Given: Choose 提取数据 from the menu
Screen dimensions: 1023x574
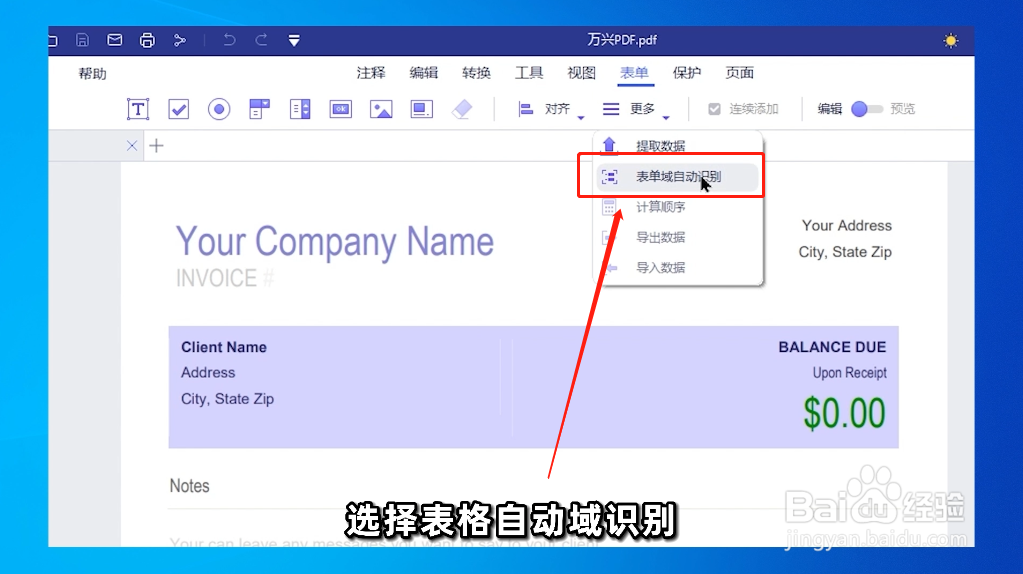Looking at the screenshot, I should (677, 145).
